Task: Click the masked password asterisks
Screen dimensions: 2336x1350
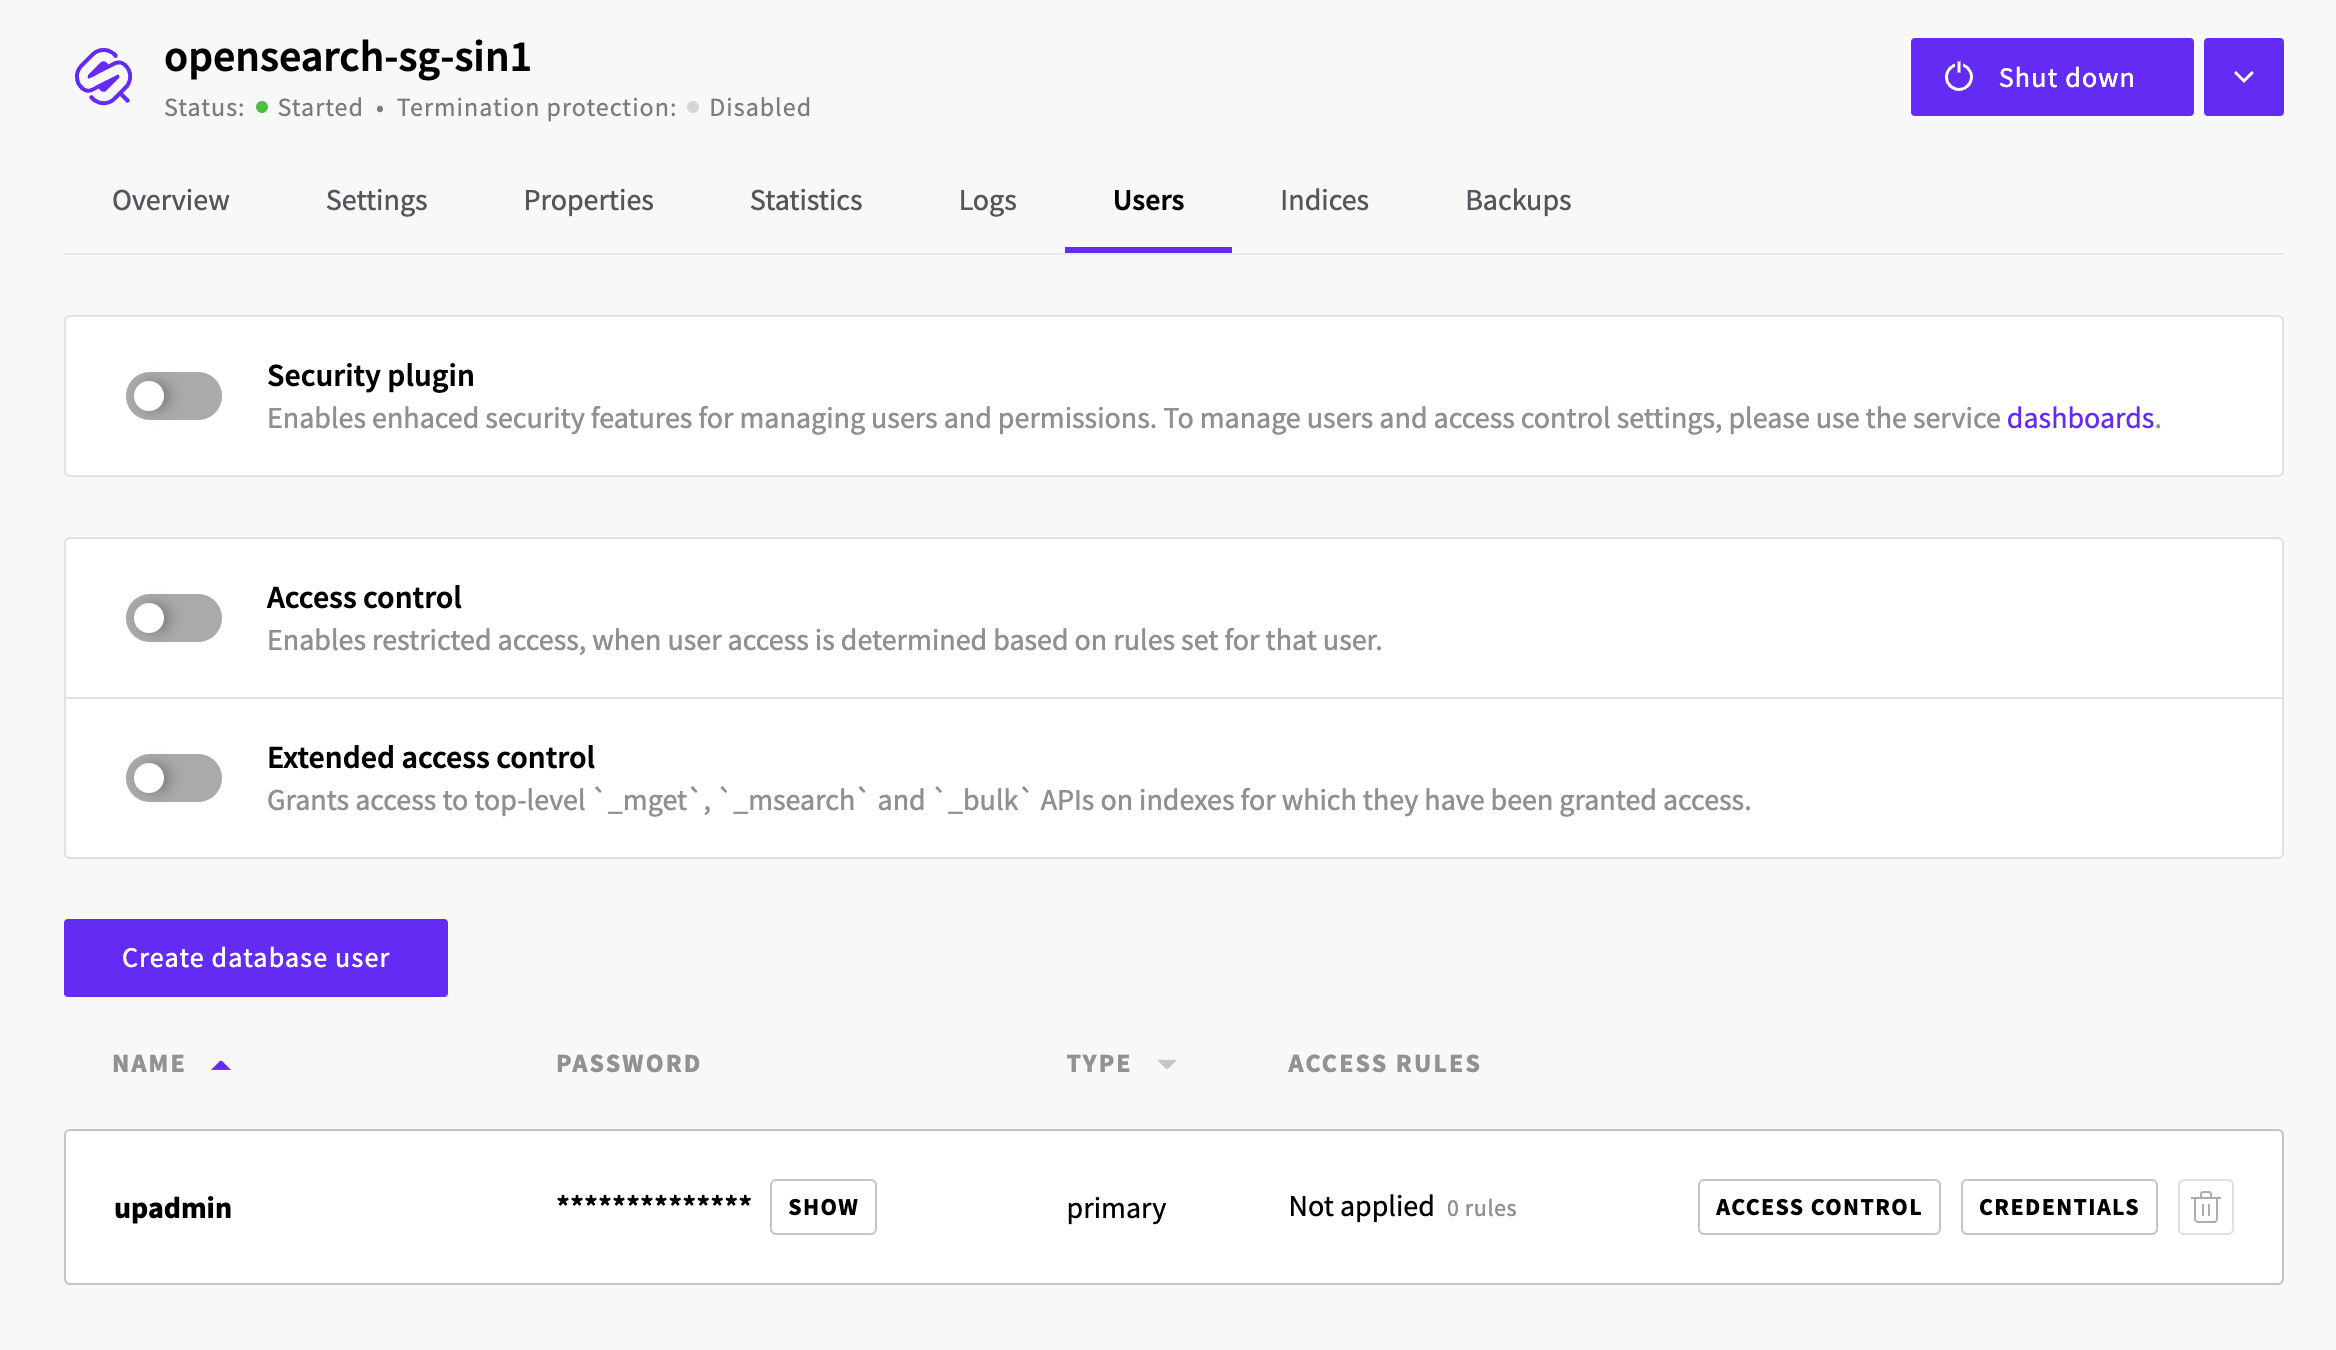Action: tap(654, 1204)
